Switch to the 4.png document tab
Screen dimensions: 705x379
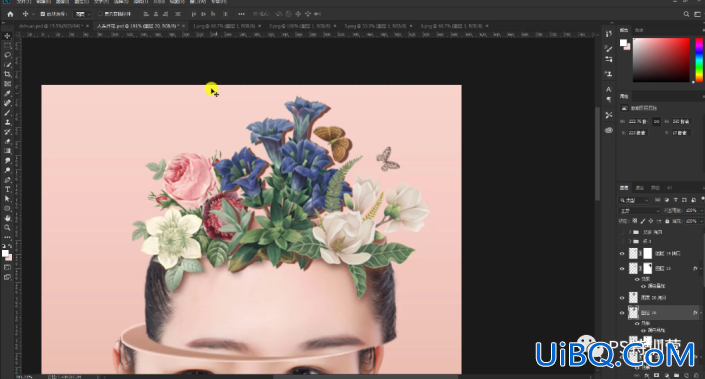coord(451,26)
